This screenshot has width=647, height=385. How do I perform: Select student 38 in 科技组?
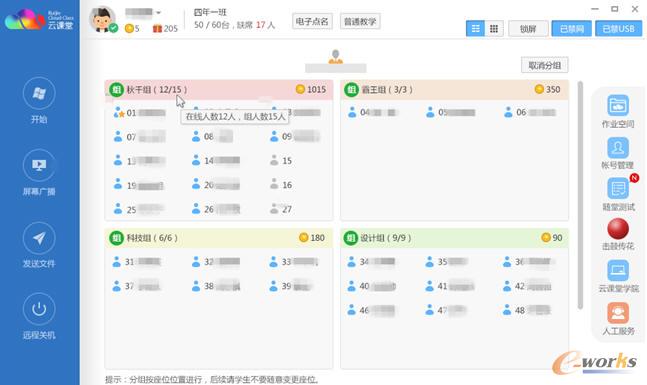[x=216, y=286]
